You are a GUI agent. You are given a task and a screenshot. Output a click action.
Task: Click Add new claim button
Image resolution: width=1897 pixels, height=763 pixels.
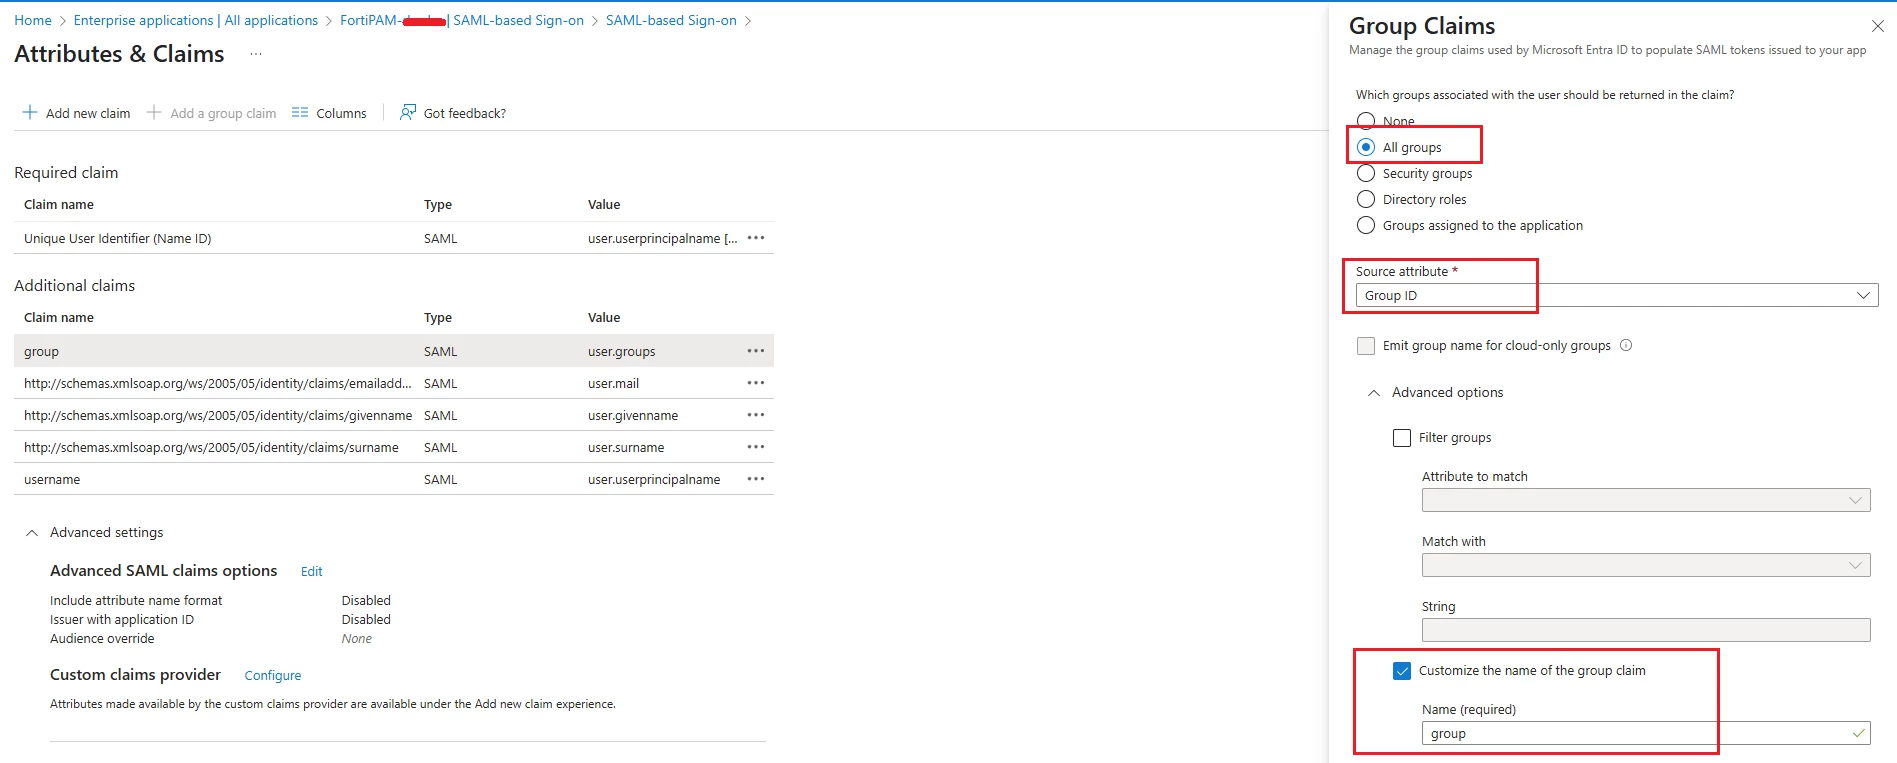(x=76, y=113)
